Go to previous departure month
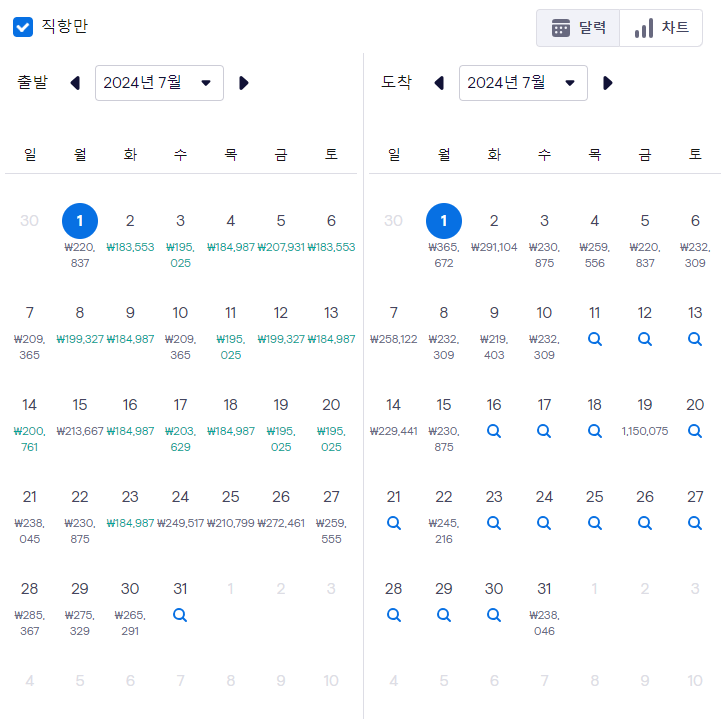Screen dimensions: 726x719 point(75,83)
